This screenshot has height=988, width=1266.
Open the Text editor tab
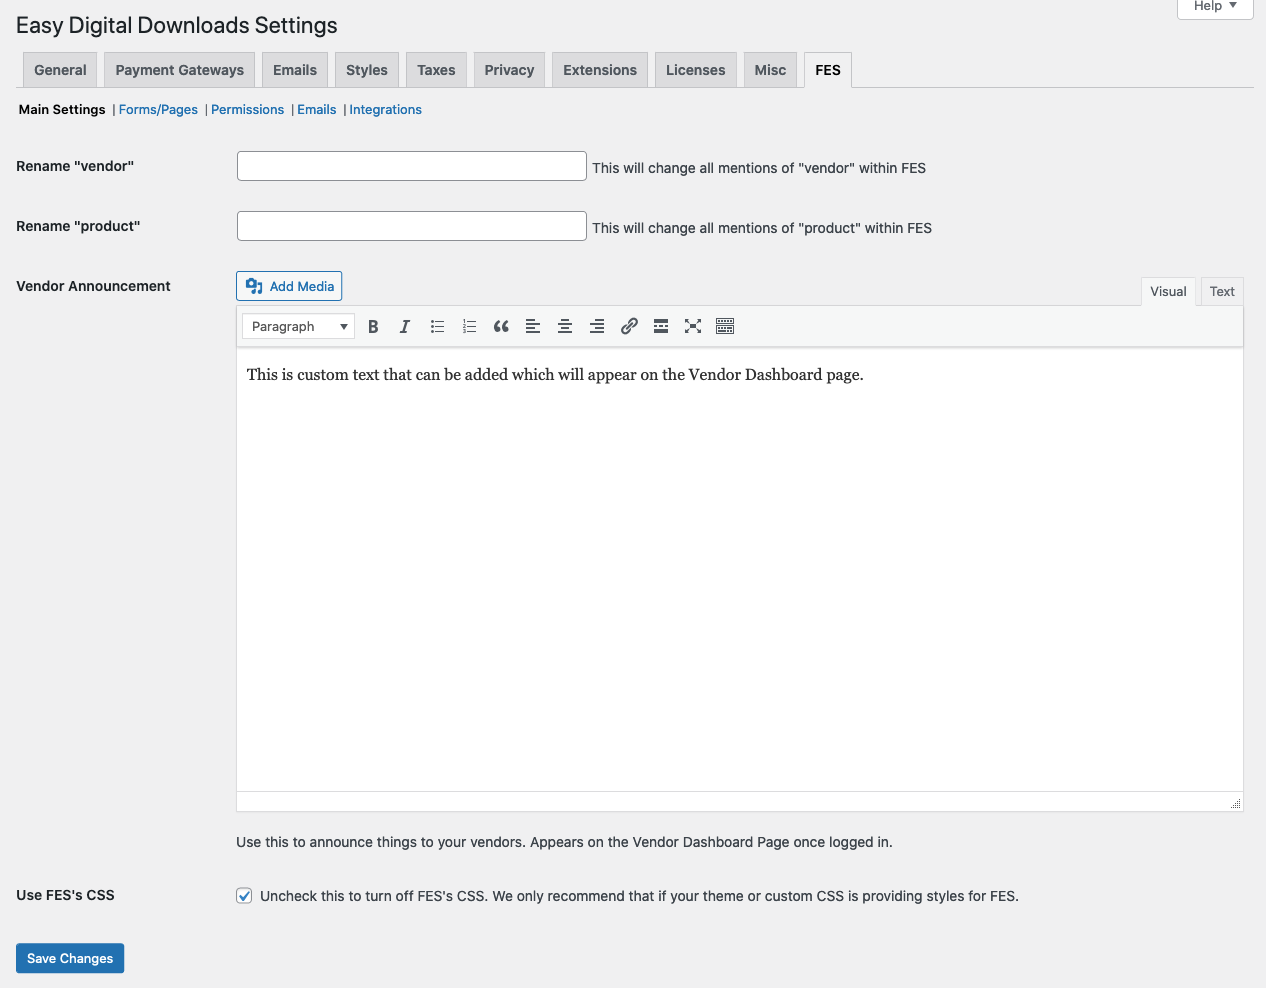[1222, 292]
